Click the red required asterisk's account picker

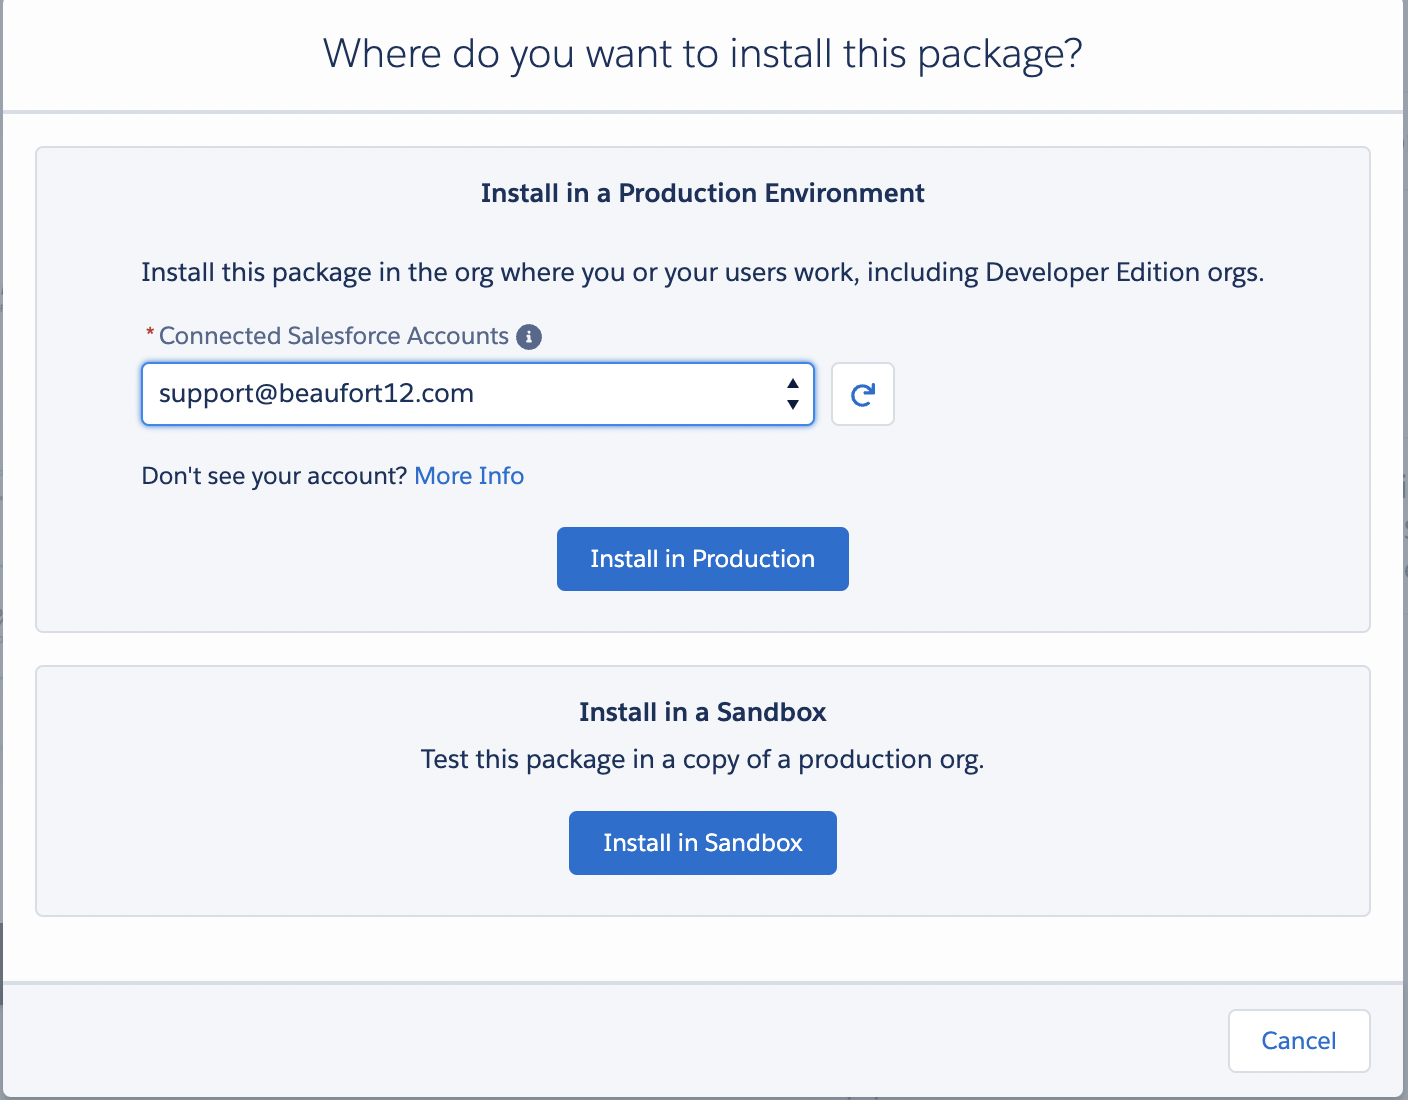pyautogui.click(x=477, y=393)
